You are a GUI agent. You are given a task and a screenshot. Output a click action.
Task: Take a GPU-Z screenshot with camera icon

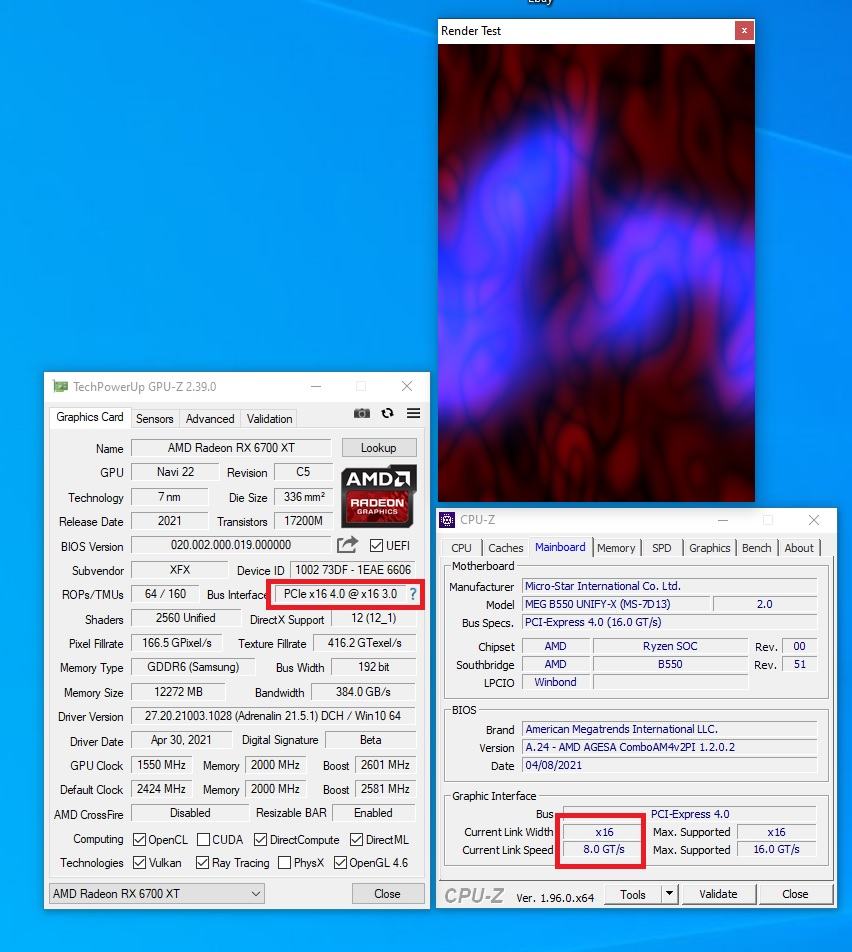(x=362, y=413)
